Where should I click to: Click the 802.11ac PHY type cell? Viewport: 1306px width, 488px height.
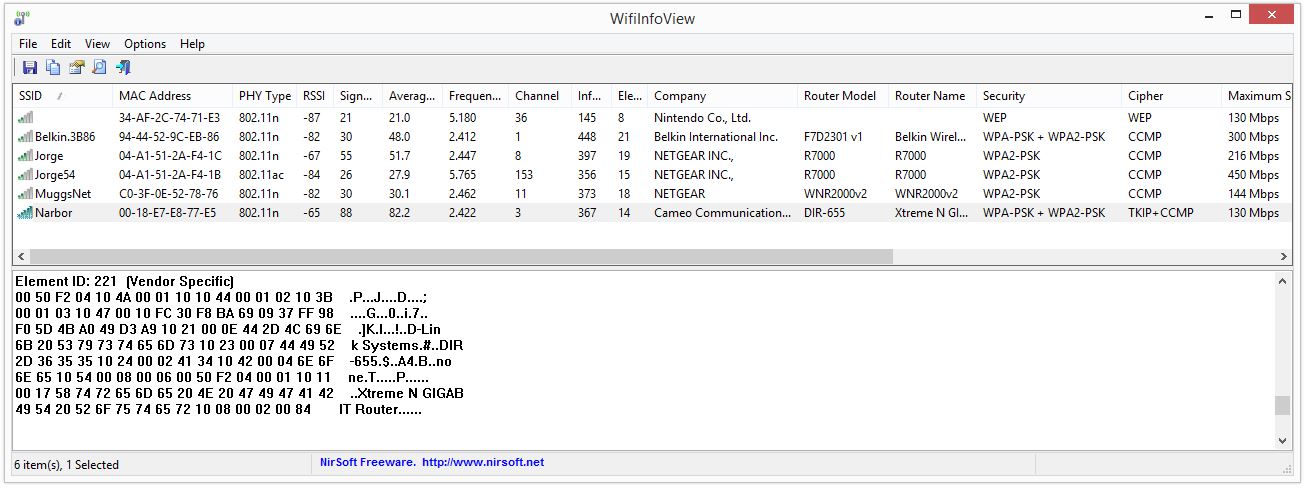264,174
